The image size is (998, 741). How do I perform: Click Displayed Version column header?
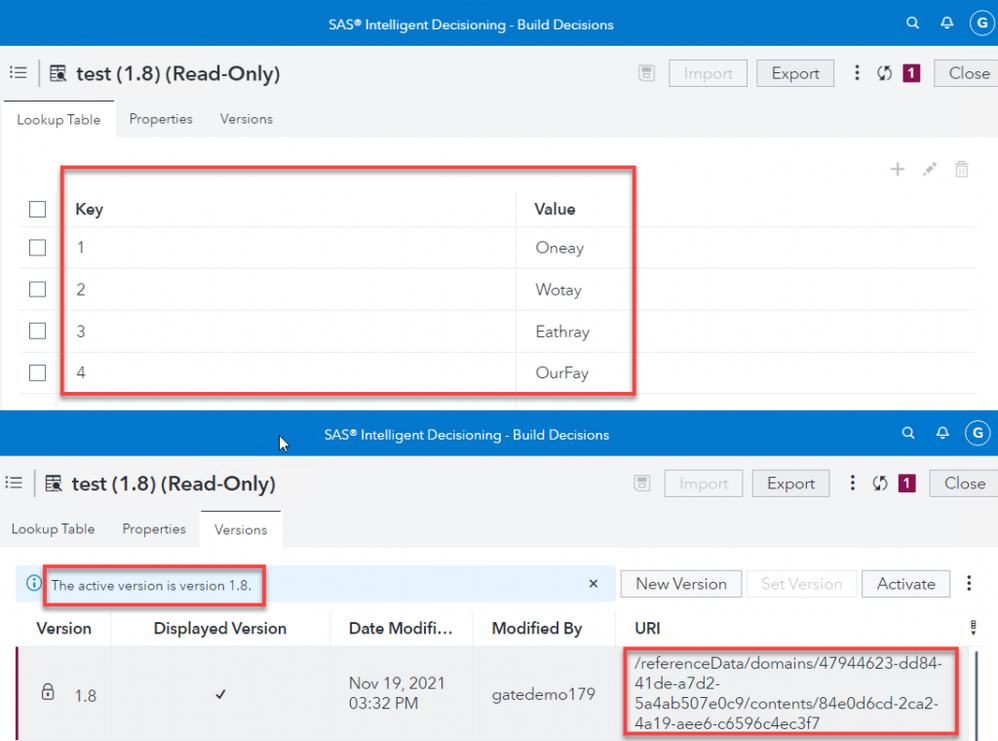coord(220,628)
